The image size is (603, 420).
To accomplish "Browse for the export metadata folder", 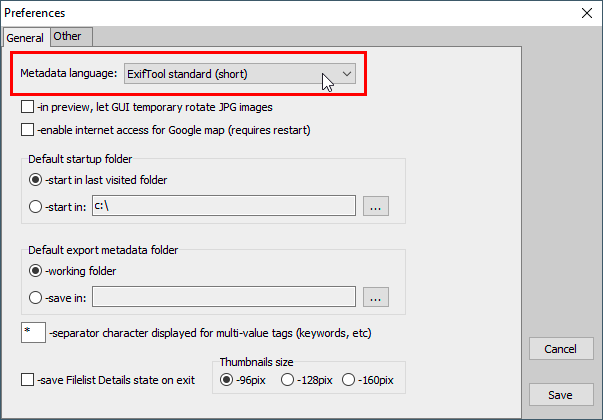I will tap(375, 297).
